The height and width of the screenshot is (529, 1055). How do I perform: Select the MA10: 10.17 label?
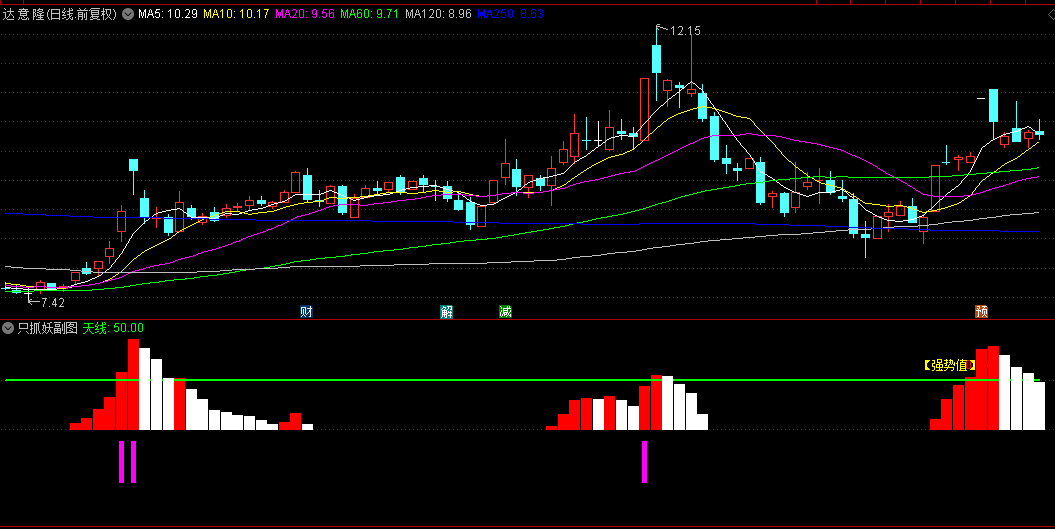236,13
